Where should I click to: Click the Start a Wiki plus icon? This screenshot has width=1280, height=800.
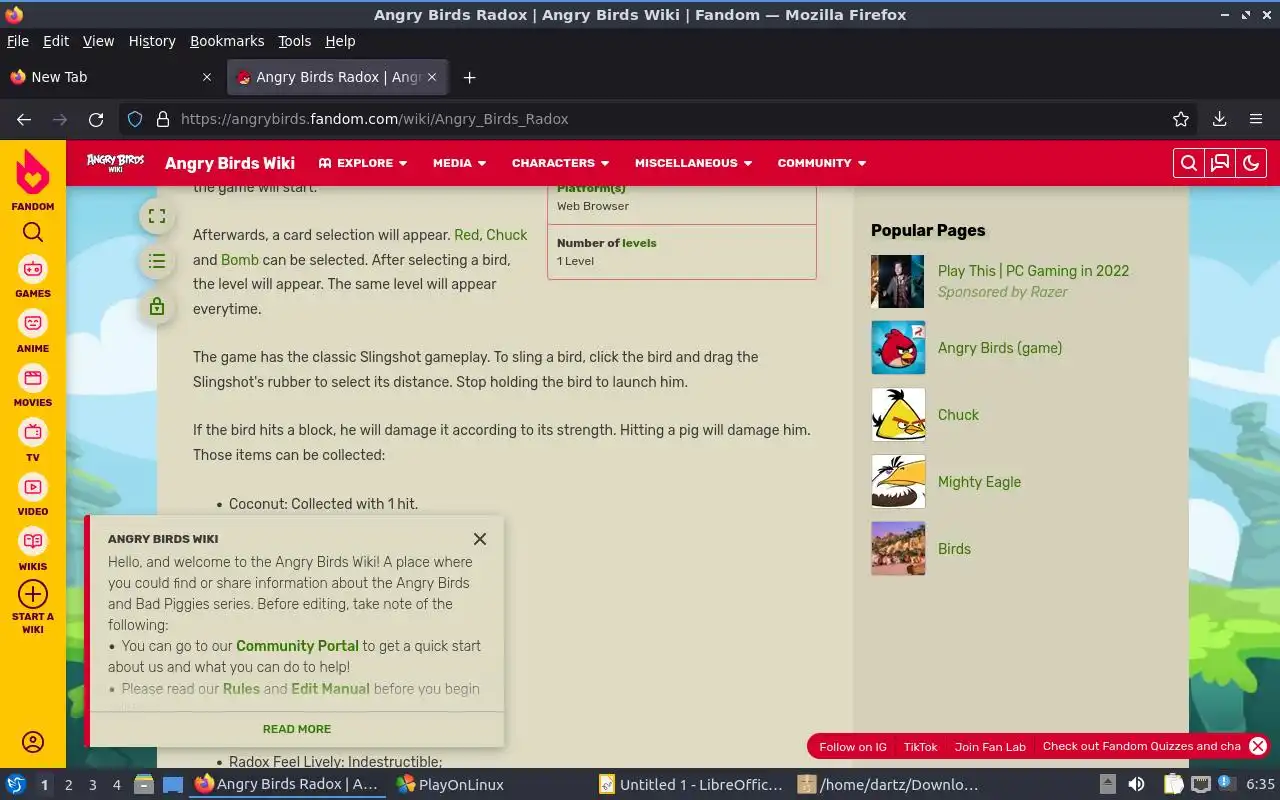coord(33,594)
